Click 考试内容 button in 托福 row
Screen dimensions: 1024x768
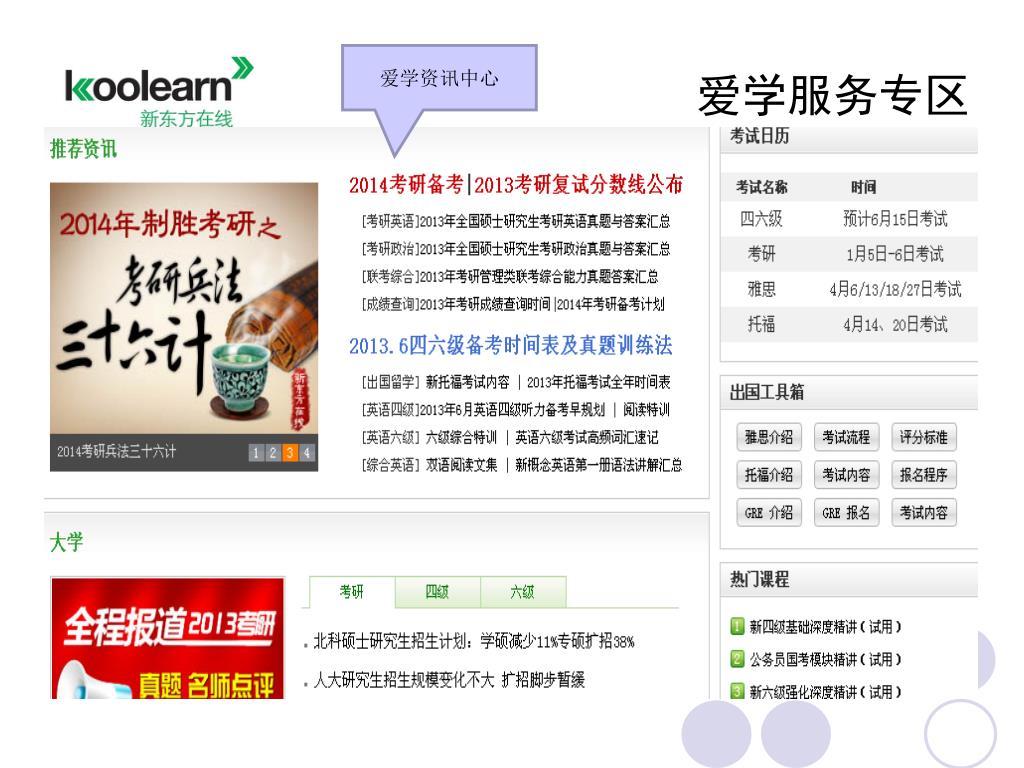pyautogui.click(x=846, y=475)
